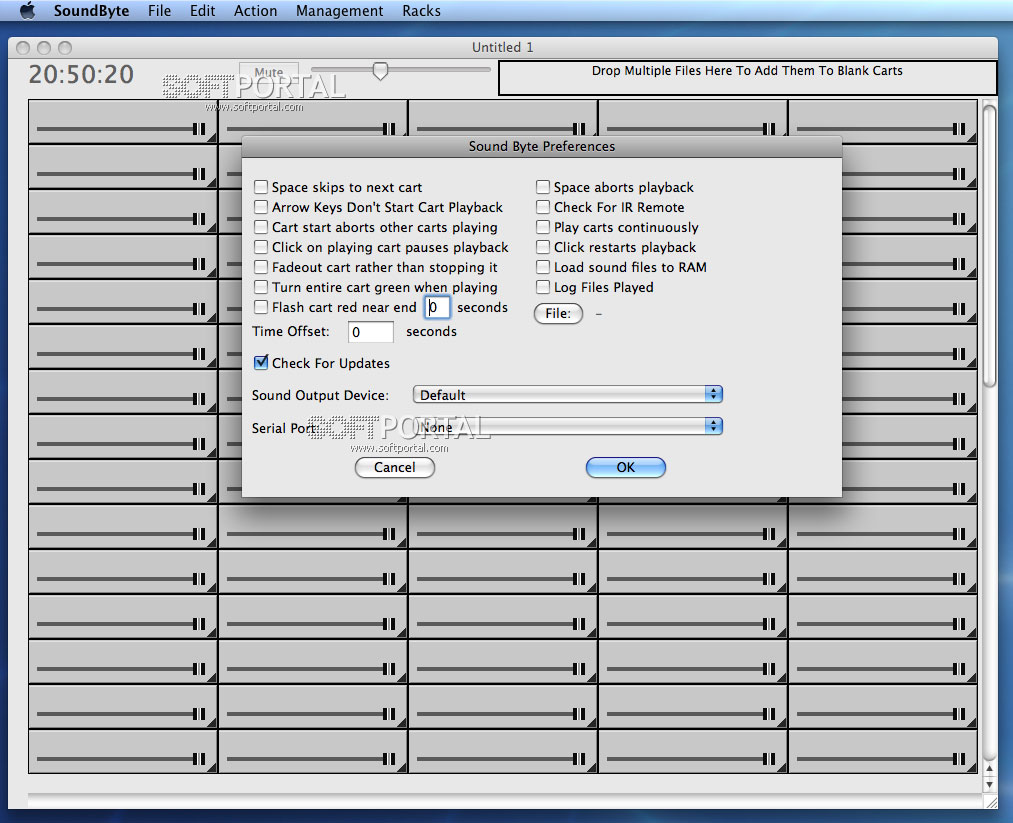Click the Mute button

point(269,72)
